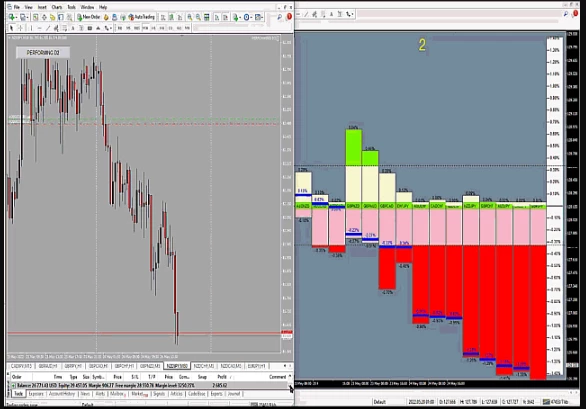The image size is (586, 409).
Task: Select the vertical line drawing tool
Action: pyautogui.click(x=31, y=28)
